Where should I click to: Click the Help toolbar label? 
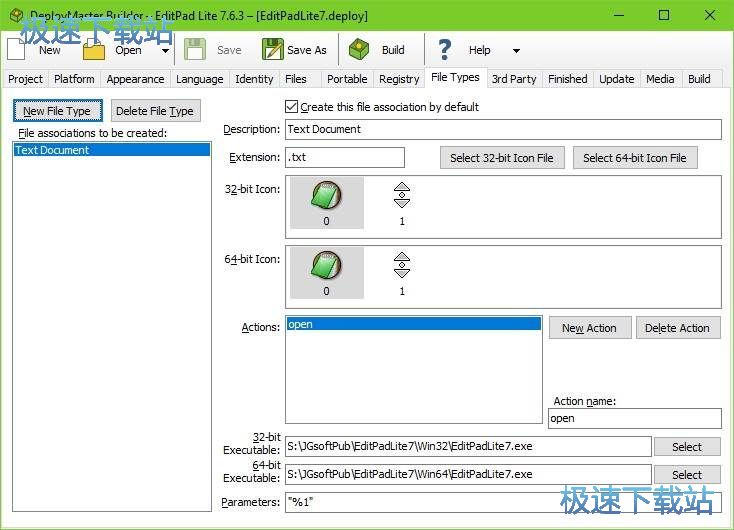(480, 50)
